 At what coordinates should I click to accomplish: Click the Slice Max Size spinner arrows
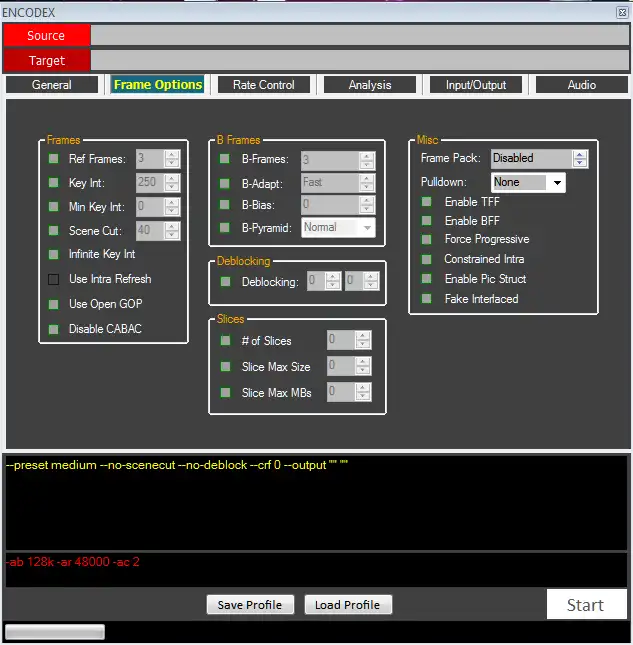(x=363, y=366)
